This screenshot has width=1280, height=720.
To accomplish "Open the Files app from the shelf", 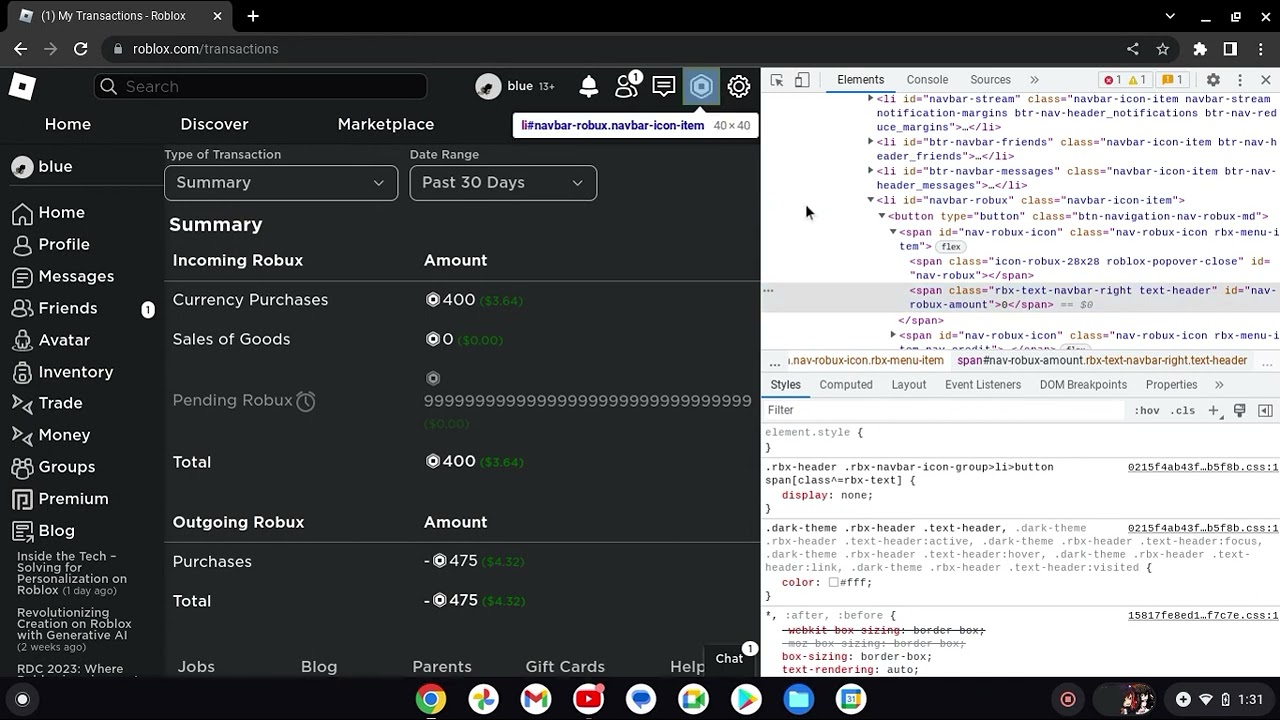I will pos(798,699).
